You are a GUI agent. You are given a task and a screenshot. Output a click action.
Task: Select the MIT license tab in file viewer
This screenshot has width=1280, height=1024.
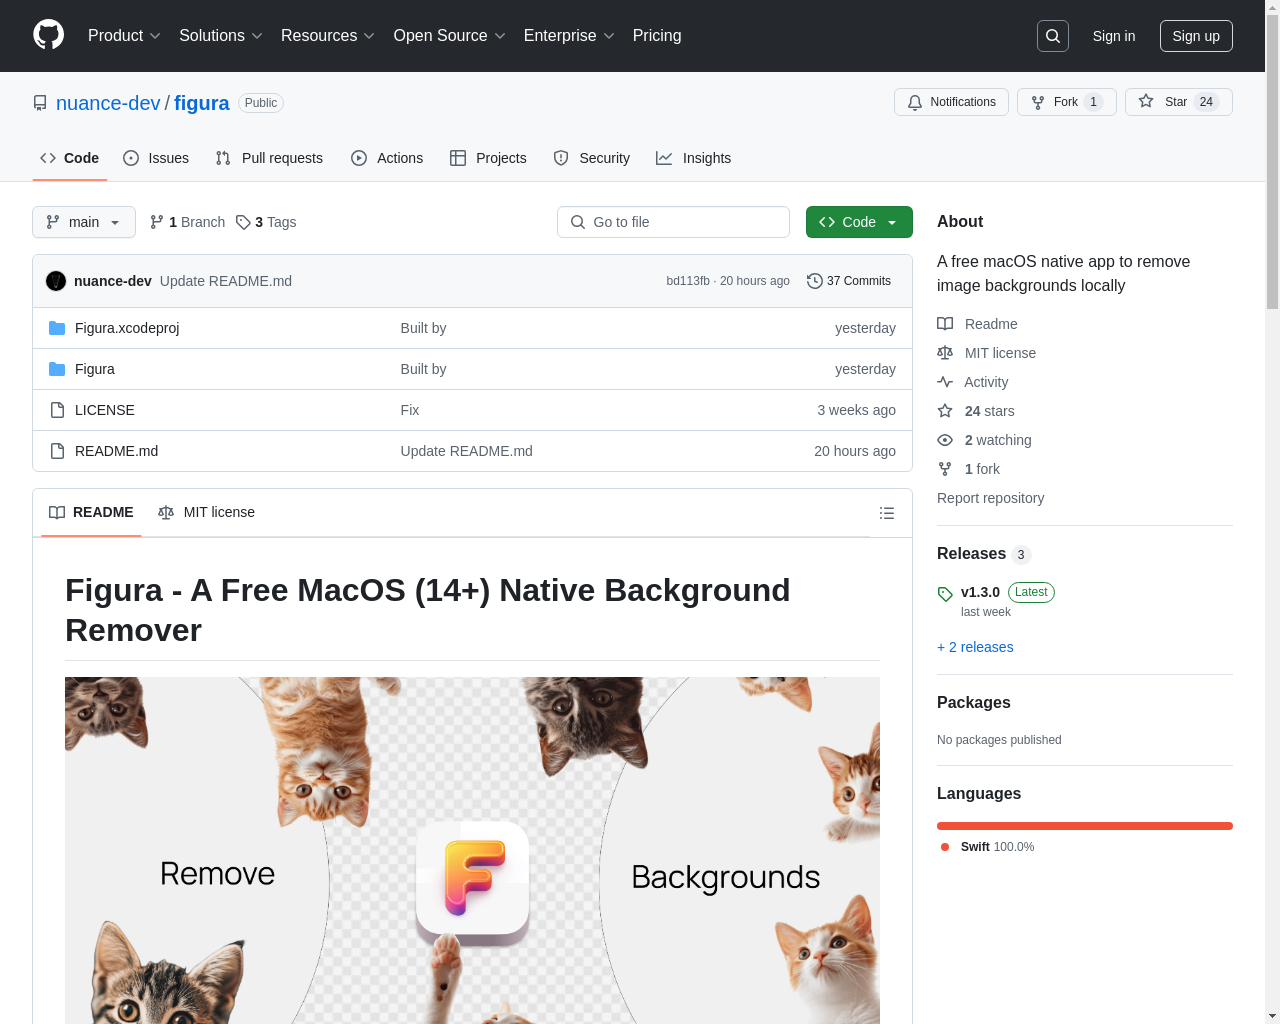coord(206,512)
